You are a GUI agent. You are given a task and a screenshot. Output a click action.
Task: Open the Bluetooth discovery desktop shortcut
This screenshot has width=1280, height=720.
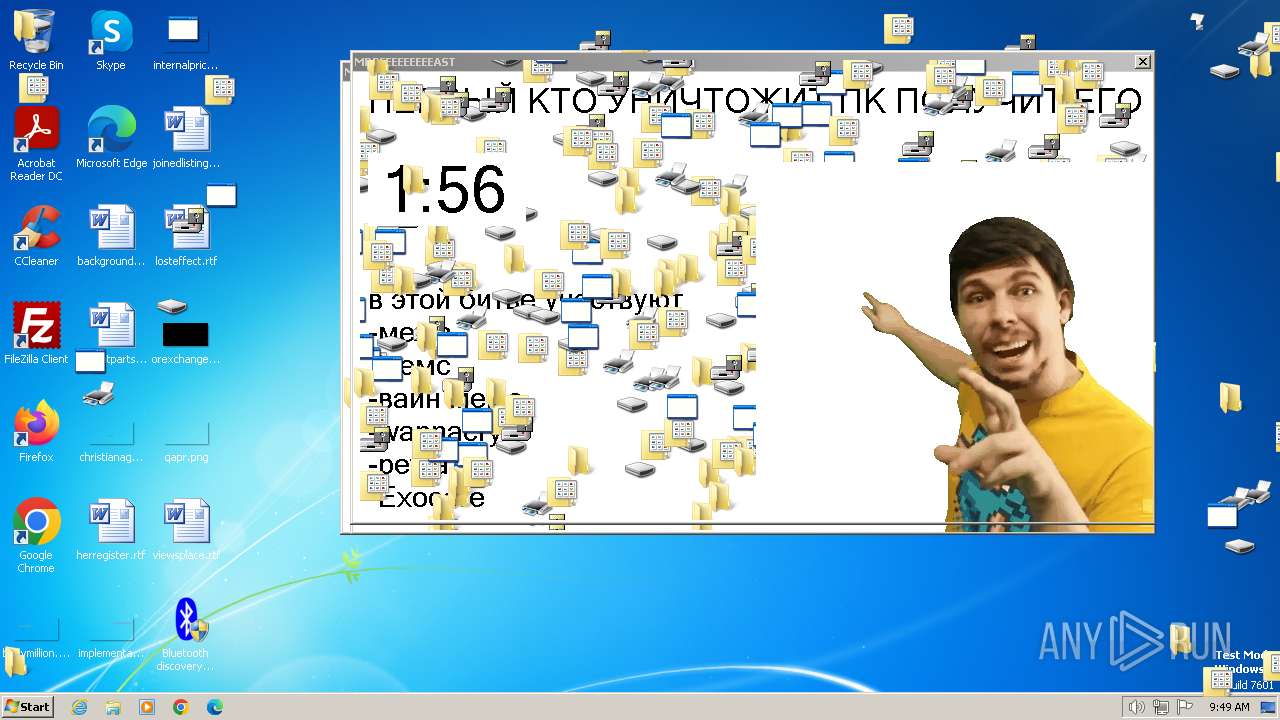[x=186, y=634]
